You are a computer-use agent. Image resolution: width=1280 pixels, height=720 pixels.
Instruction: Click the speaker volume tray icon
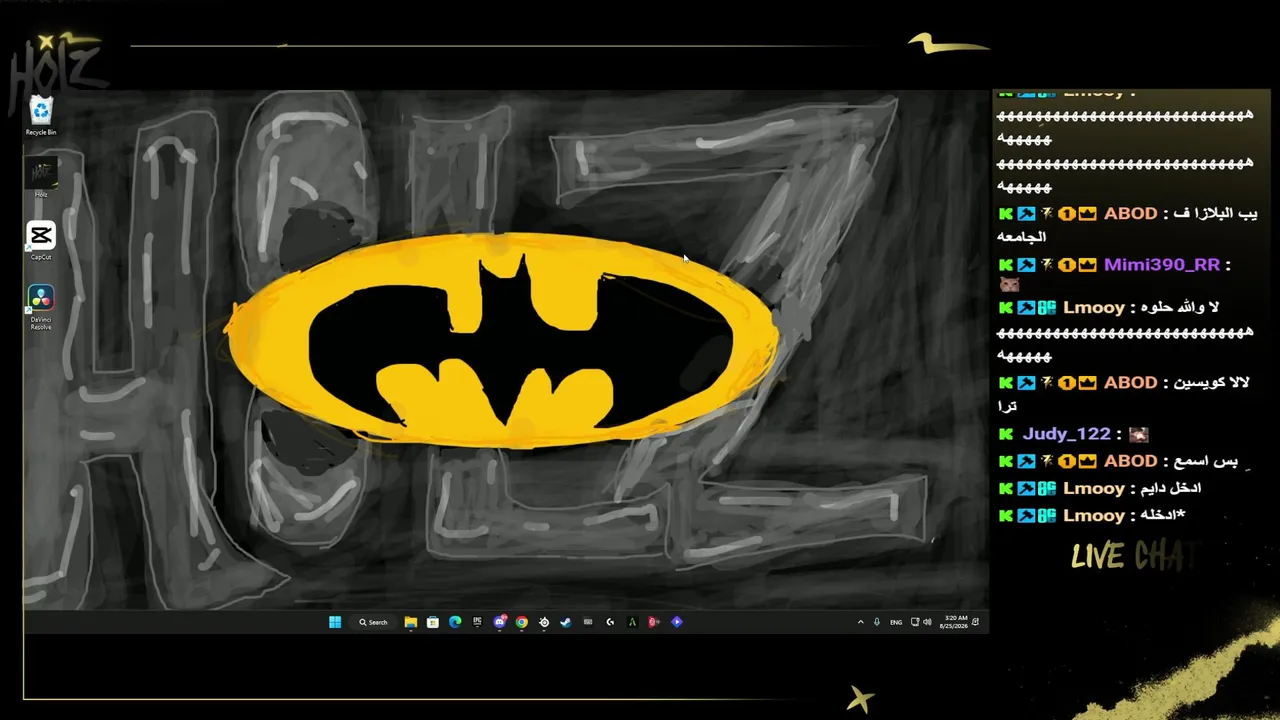[x=927, y=622]
